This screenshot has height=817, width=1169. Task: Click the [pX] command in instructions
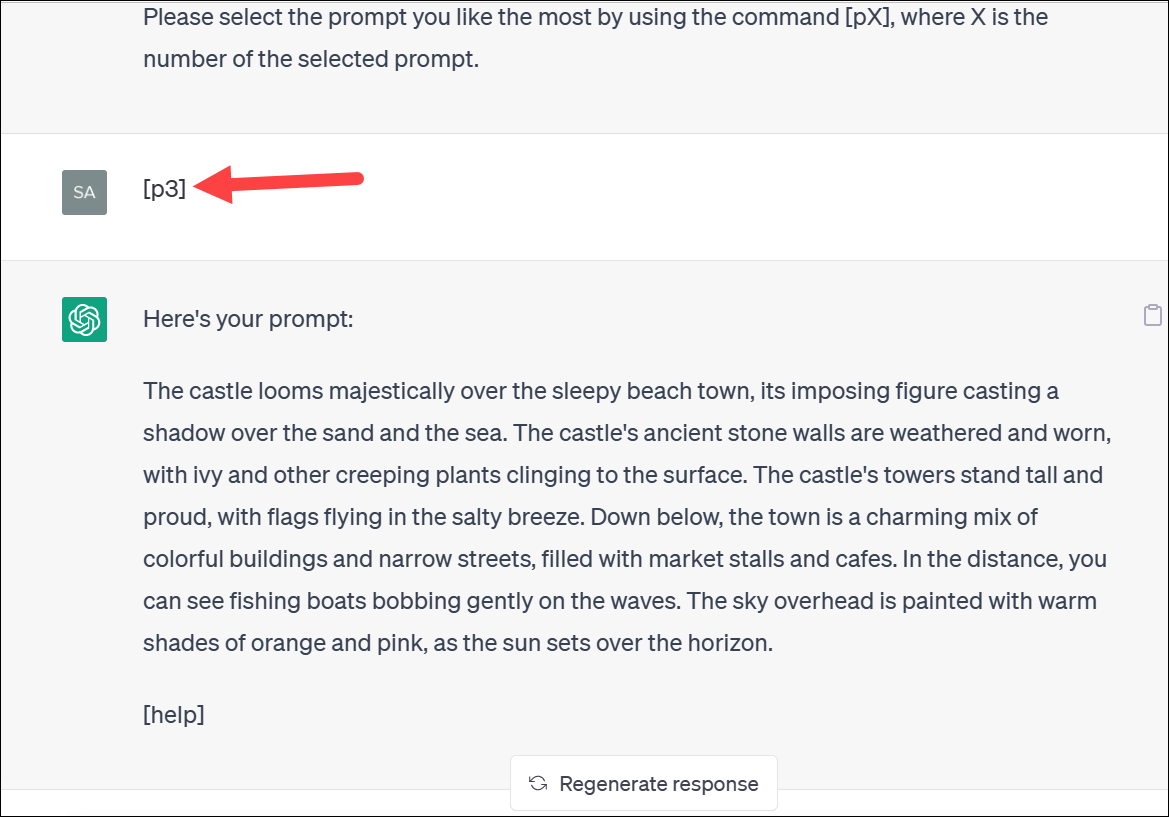point(868,17)
